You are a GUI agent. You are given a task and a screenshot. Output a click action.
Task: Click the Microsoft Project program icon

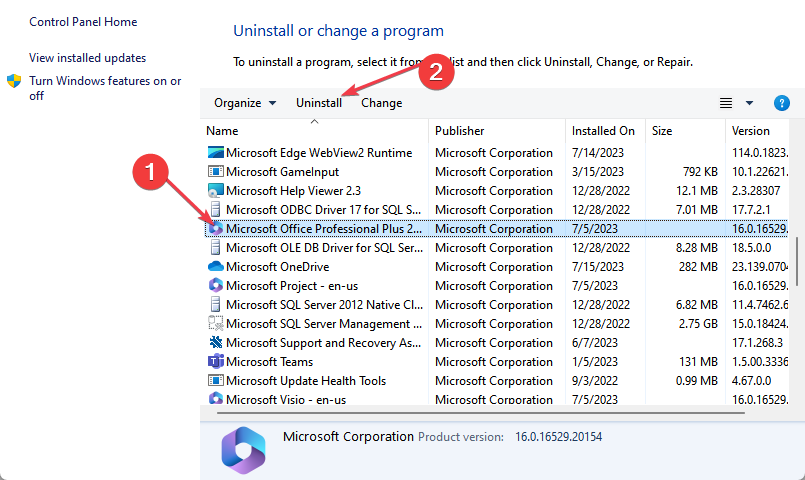215,286
